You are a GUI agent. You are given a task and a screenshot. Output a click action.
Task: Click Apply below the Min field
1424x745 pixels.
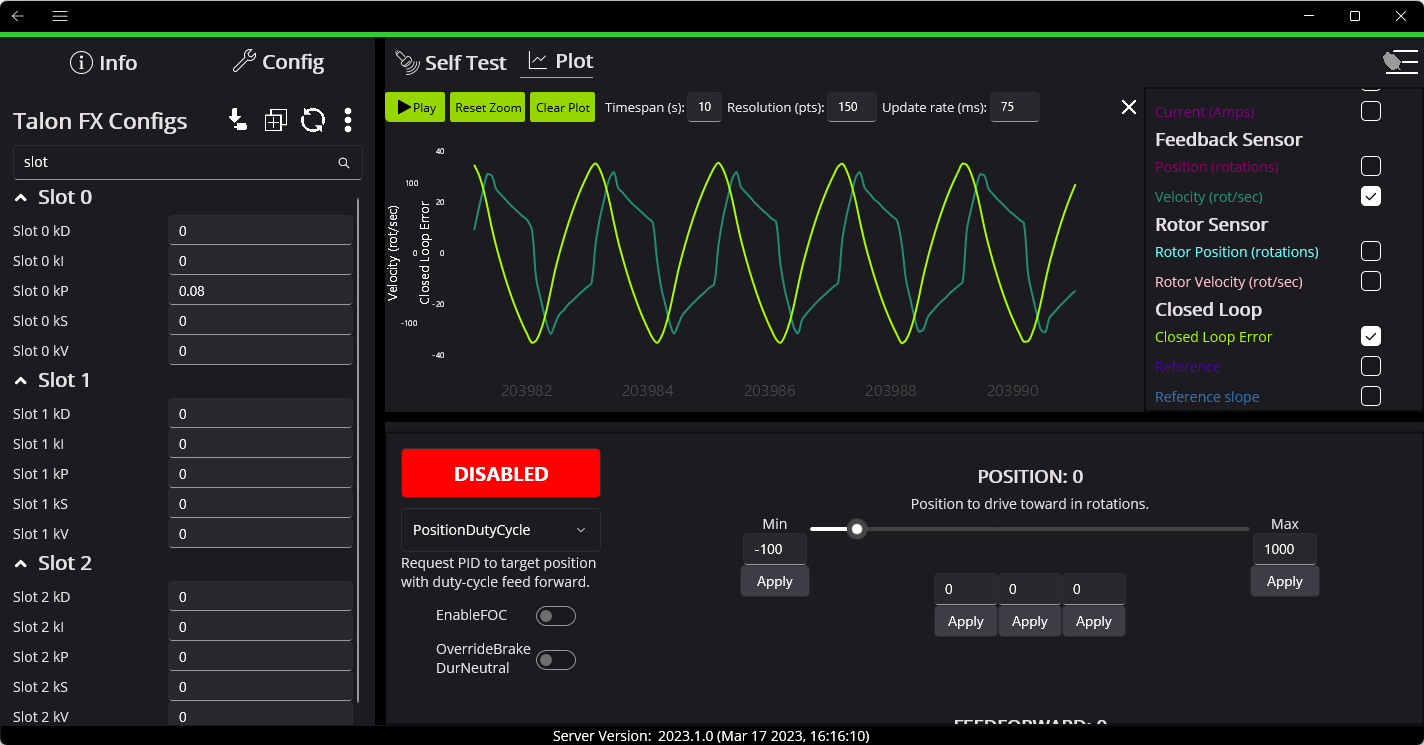775,581
